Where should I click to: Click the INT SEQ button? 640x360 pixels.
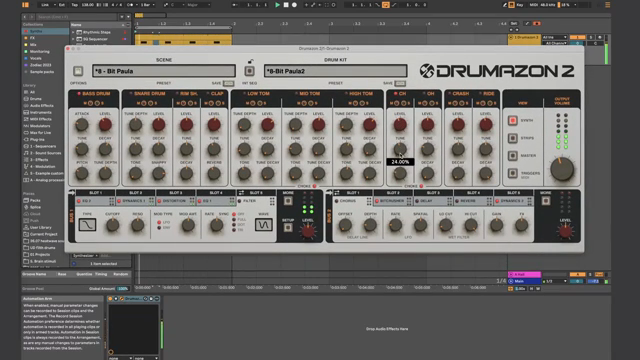pyautogui.click(x=249, y=71)
